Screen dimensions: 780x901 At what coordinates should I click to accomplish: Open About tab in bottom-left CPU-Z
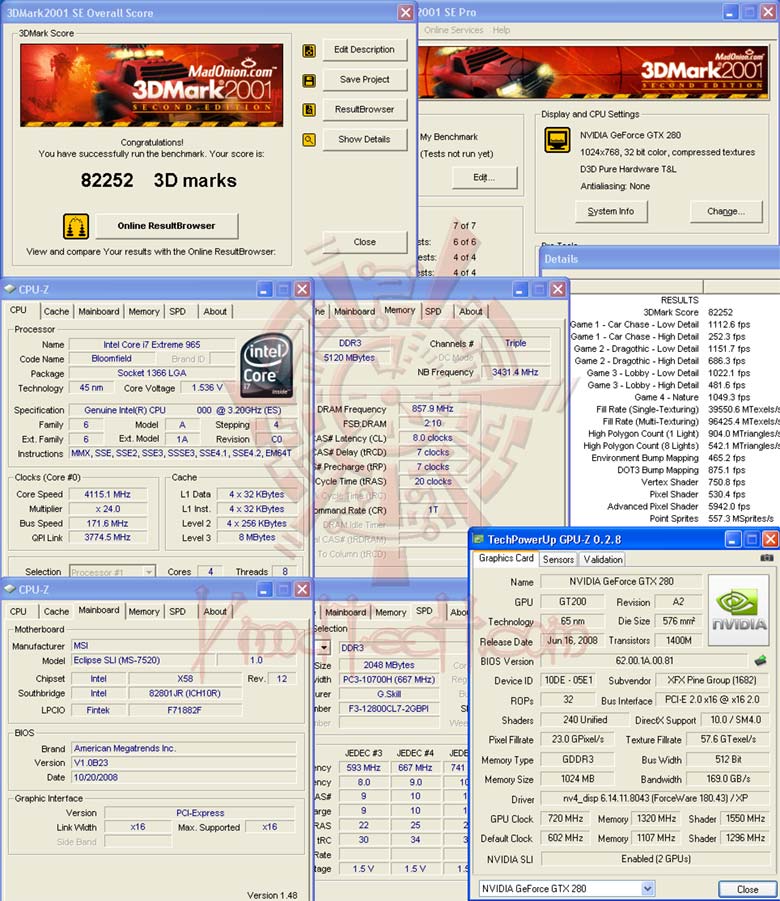pyautogui.click(x=215, y=611)
